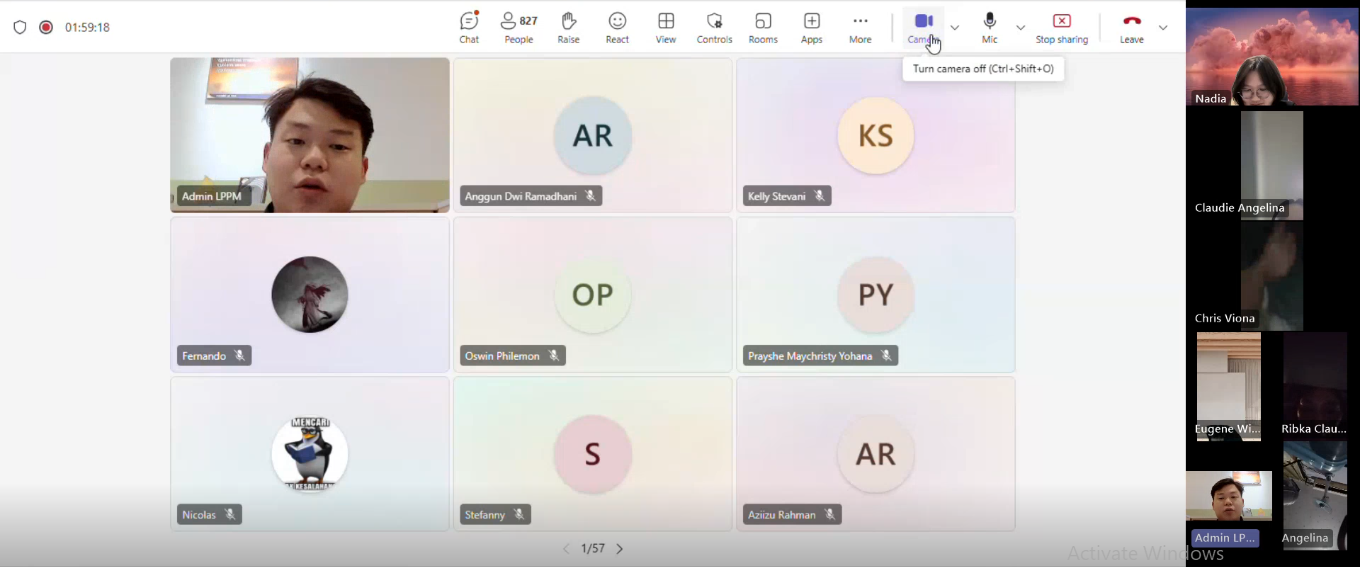The height and width of the screenshot is (567, 1360).
Task: Stop sharing the screen
Action: 1061,27
